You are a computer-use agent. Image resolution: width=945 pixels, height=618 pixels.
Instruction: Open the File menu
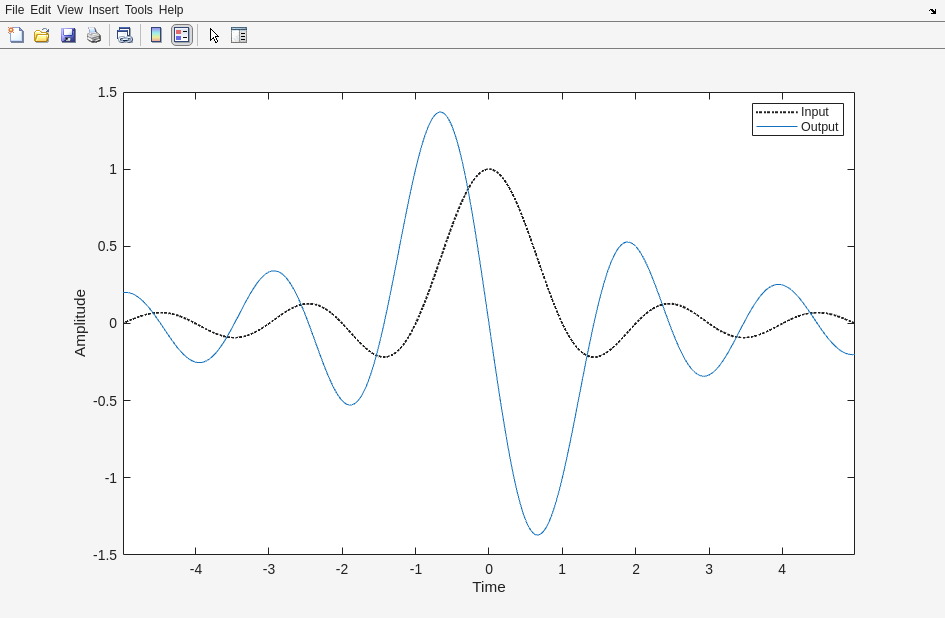click(14, 10)
